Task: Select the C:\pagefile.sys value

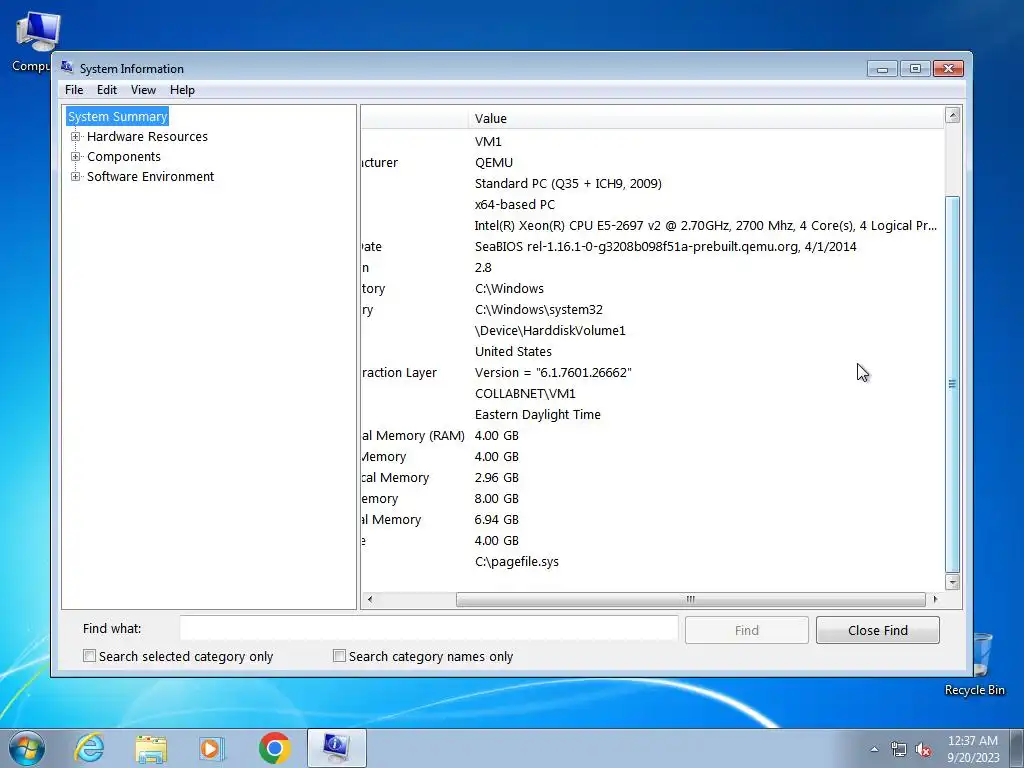Action: [517, 562]
